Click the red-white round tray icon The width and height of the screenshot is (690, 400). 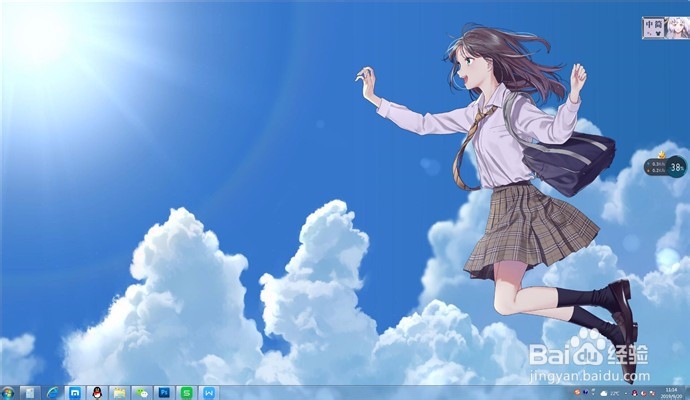(x=644, y=393)
